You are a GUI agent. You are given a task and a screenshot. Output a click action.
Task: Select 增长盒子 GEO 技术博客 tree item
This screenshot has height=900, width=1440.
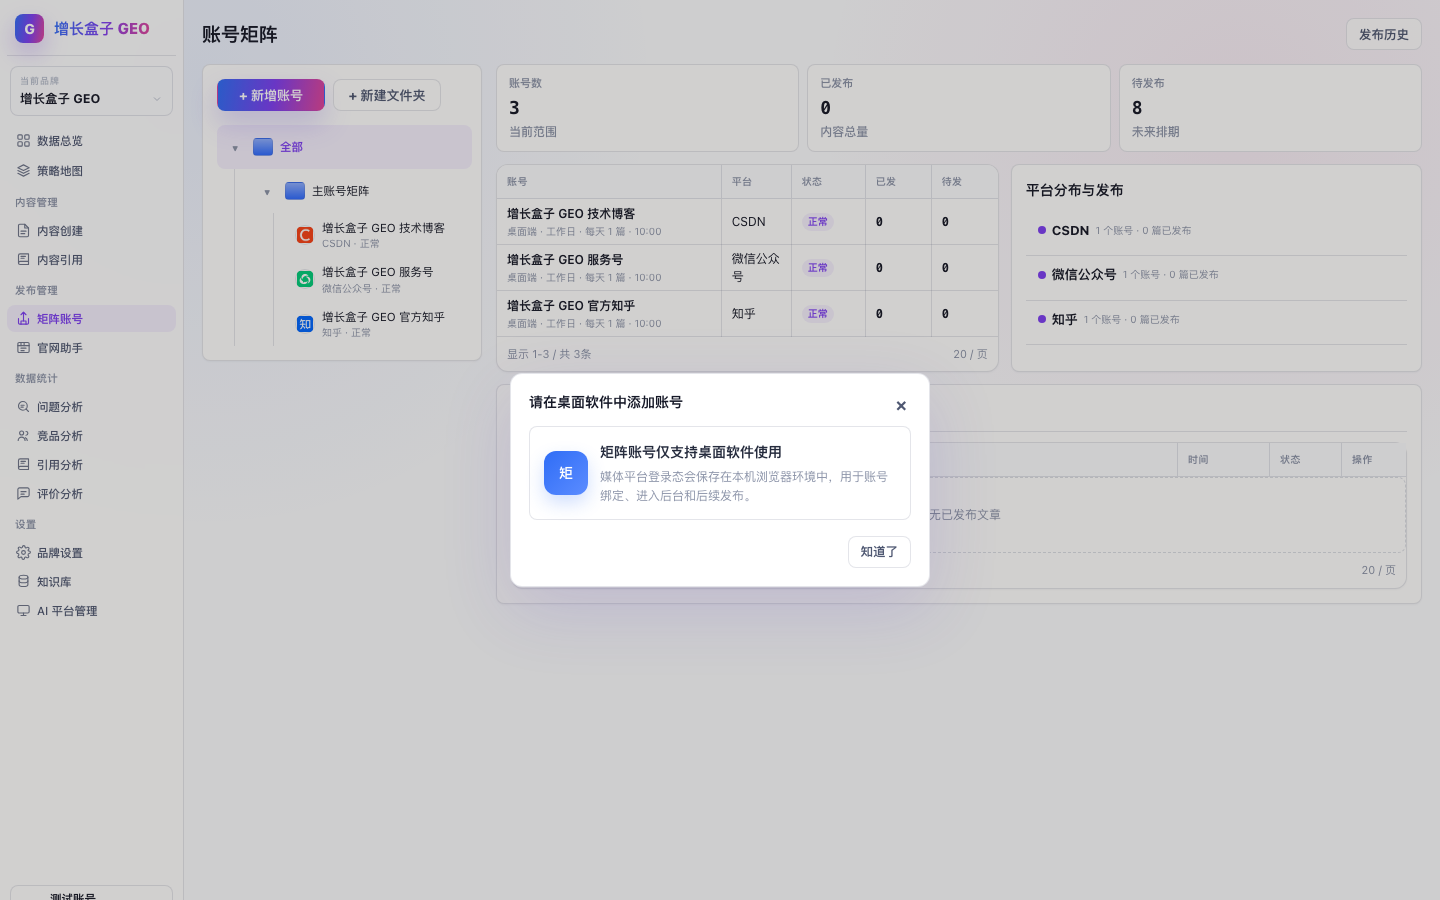[382, 235]
